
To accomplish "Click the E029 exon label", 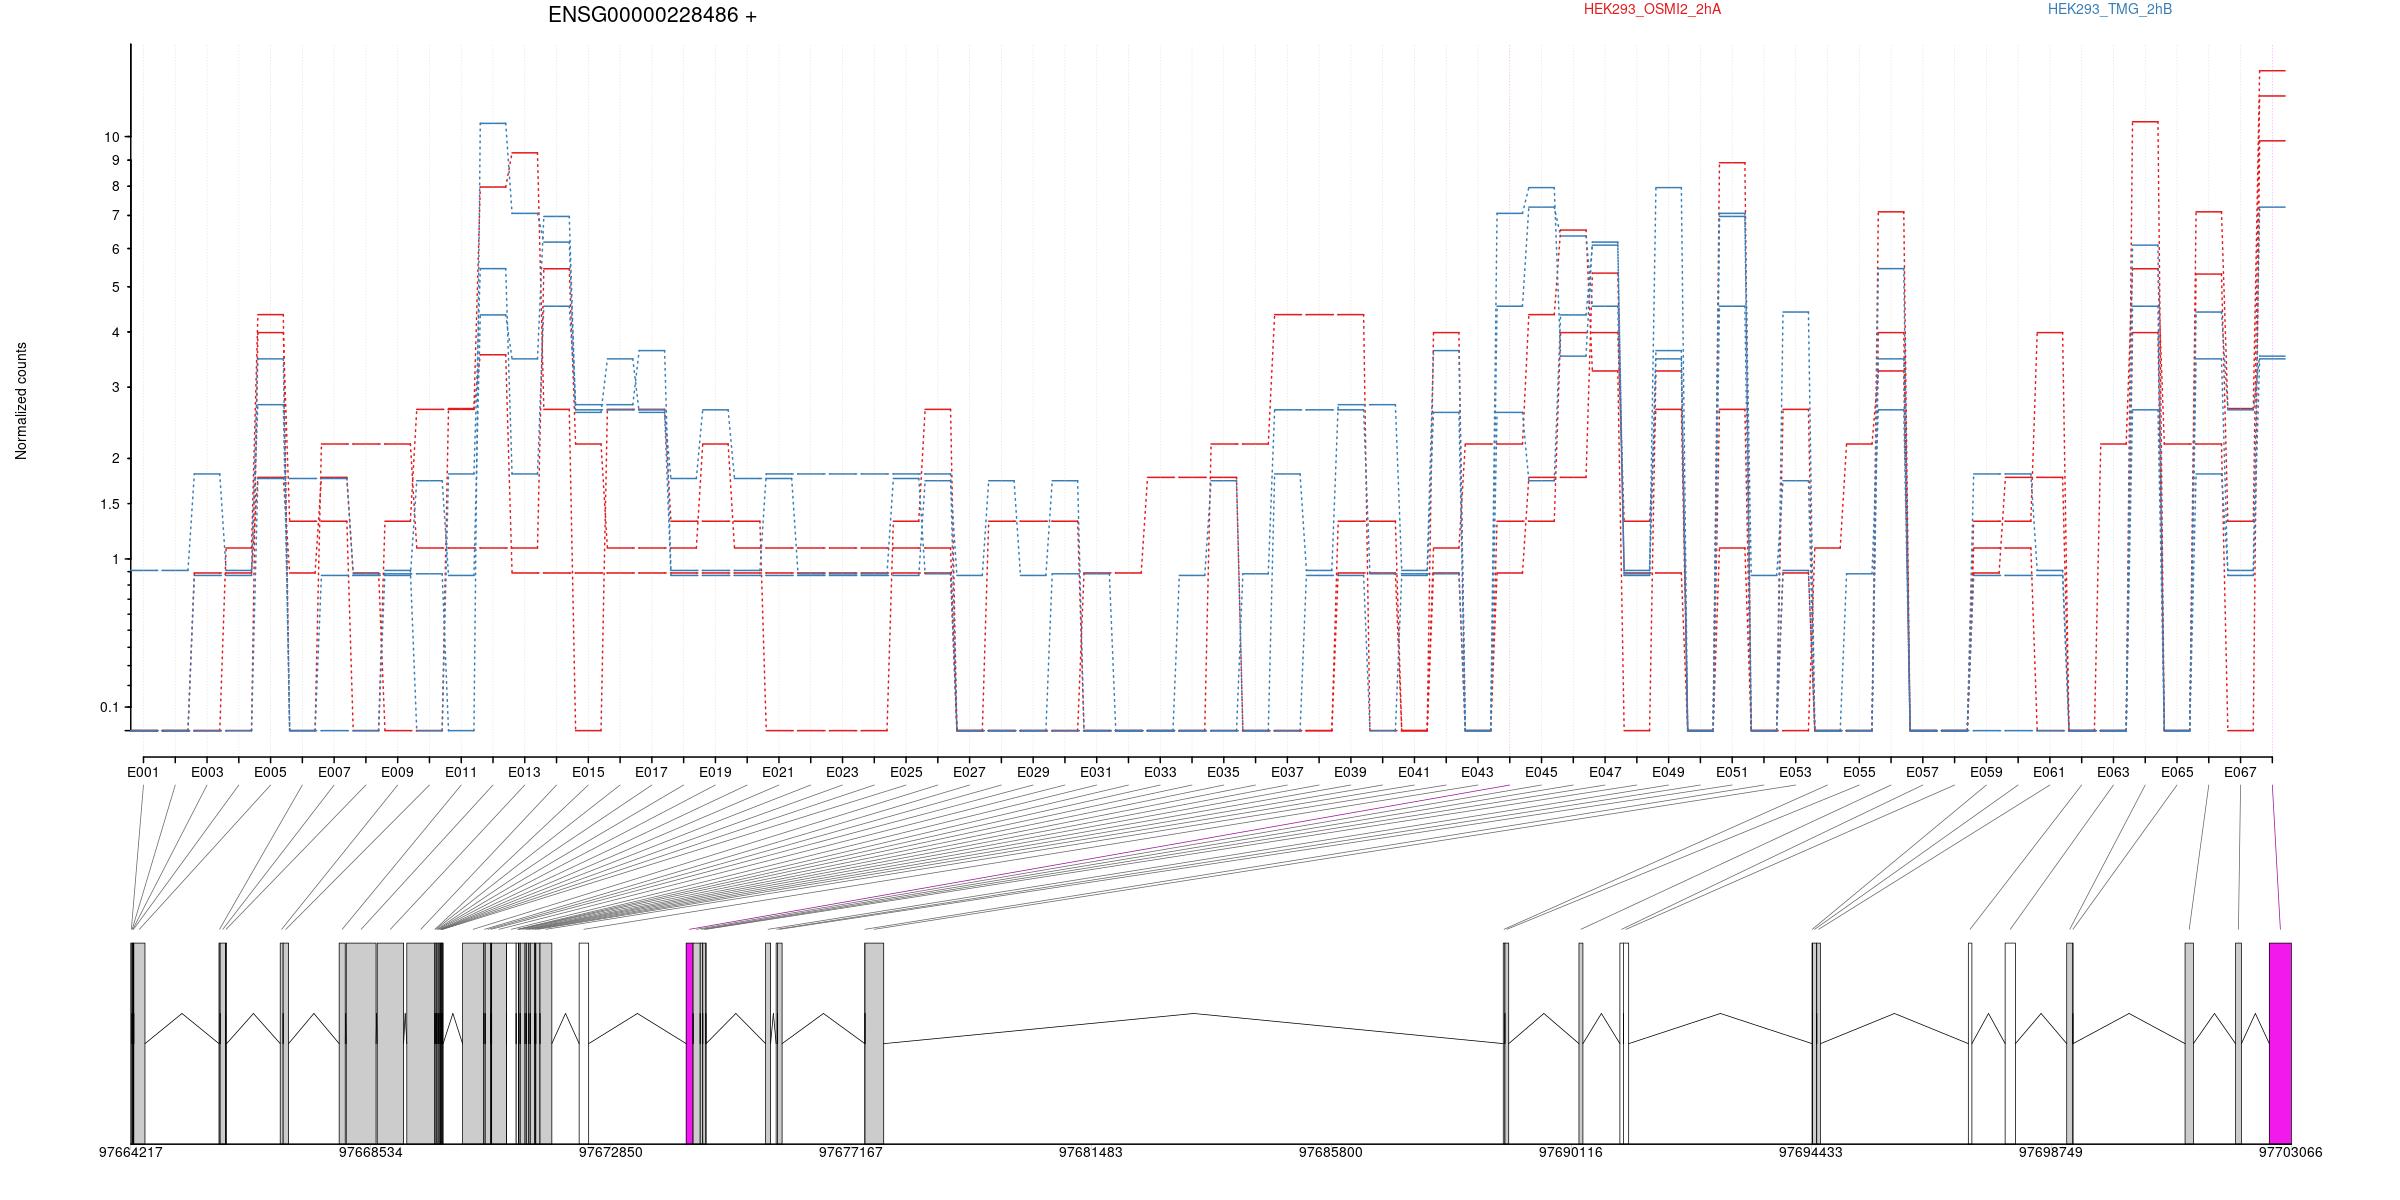I will [x=1033, y=773].
